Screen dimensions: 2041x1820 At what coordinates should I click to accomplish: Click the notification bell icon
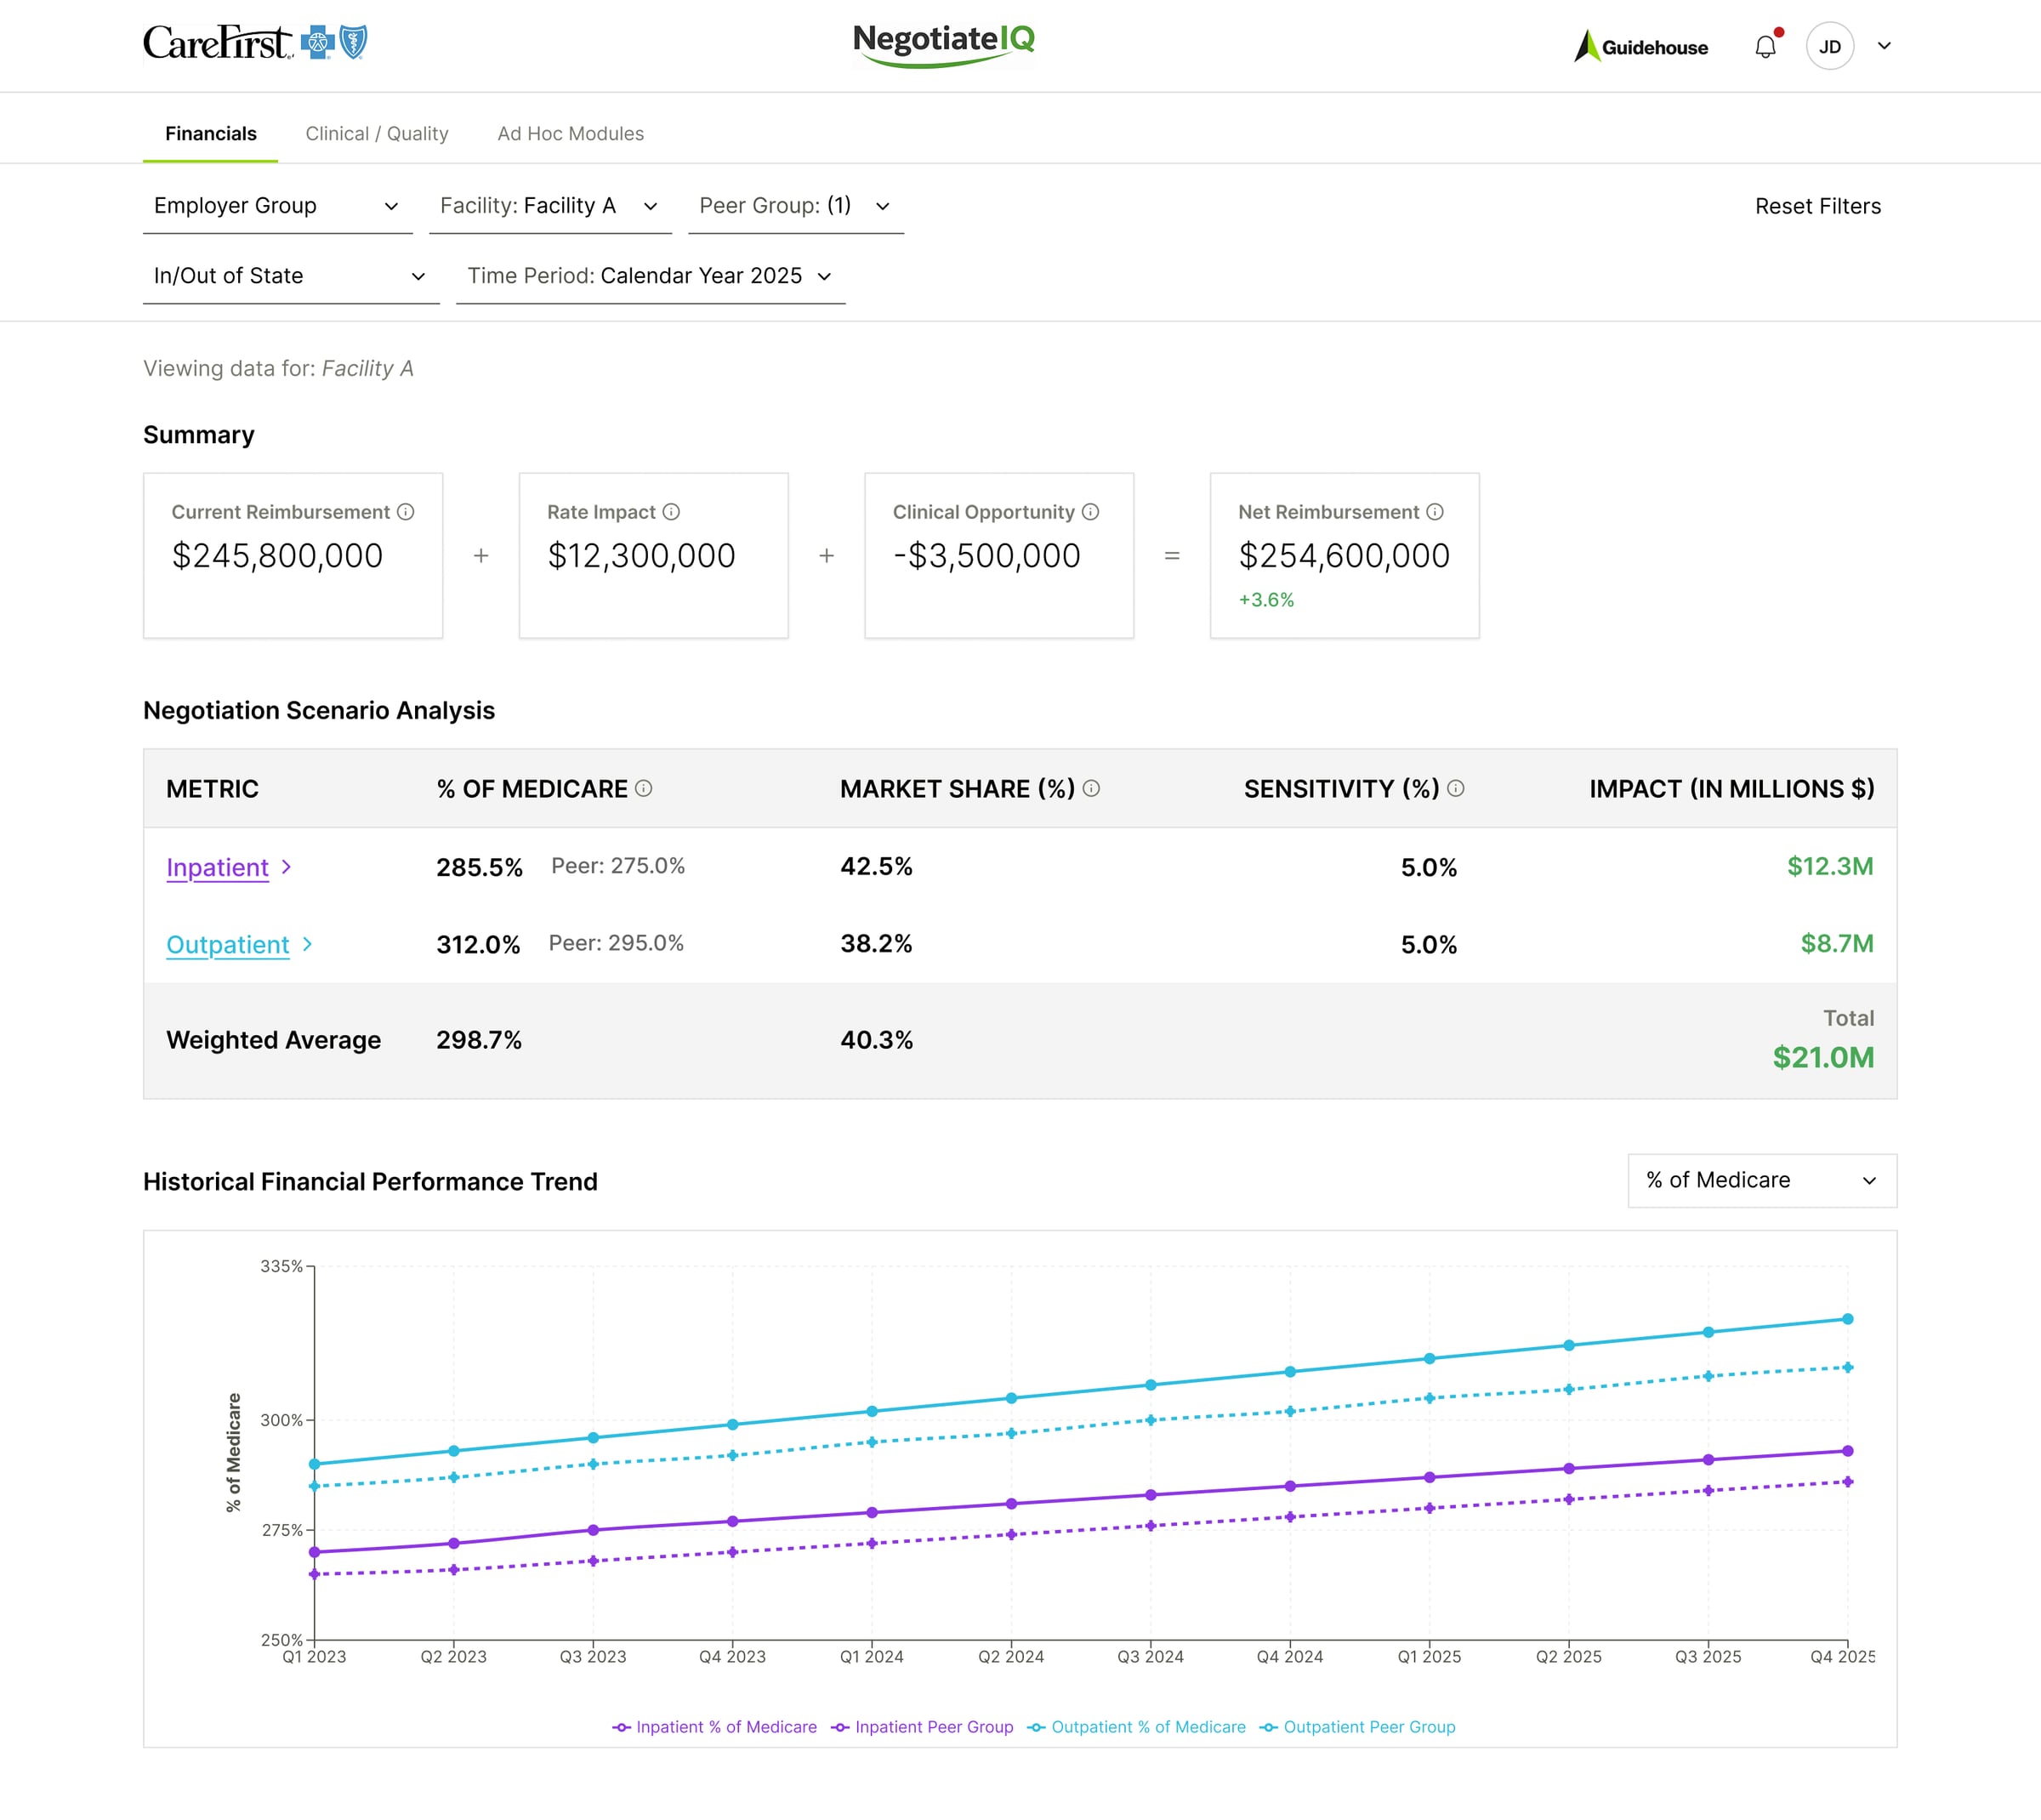(x=1765, y=47)
